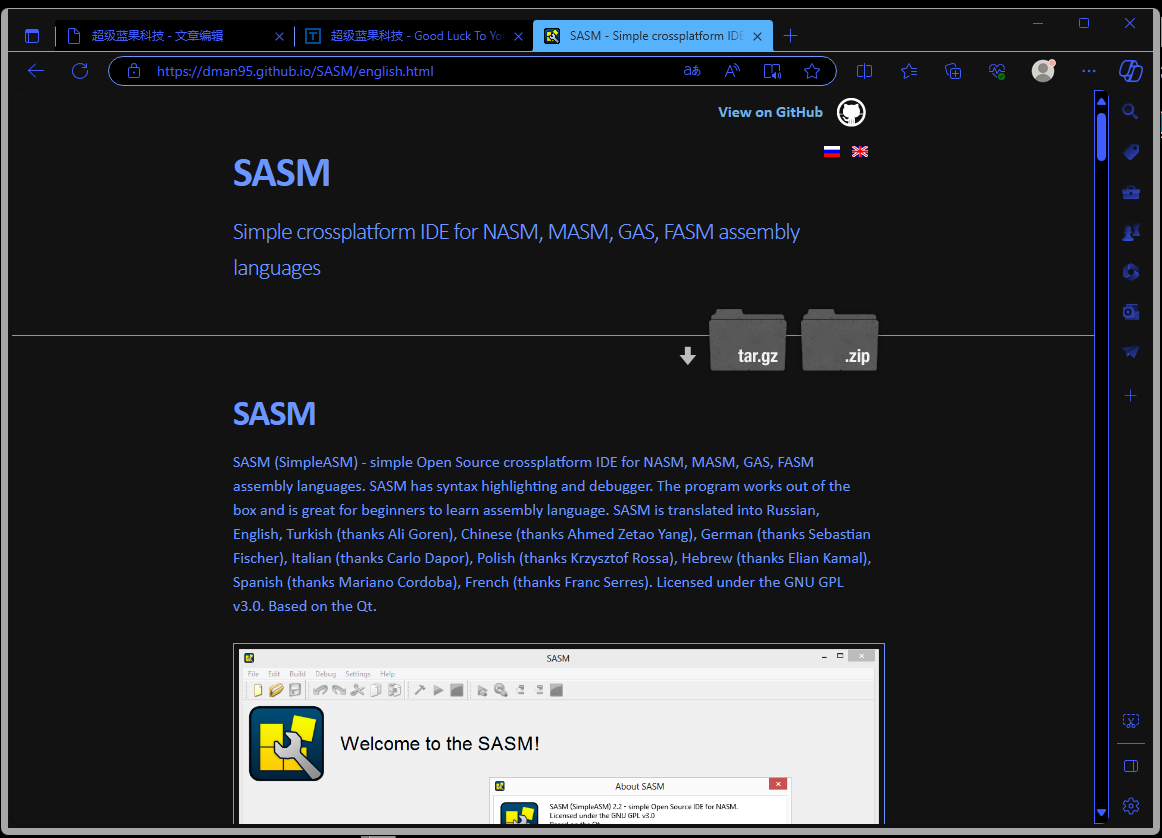The image size is (1162, 838).
Task: Open Microsoft 365 sidebar icon
Action: click(x=1131, y=272)
